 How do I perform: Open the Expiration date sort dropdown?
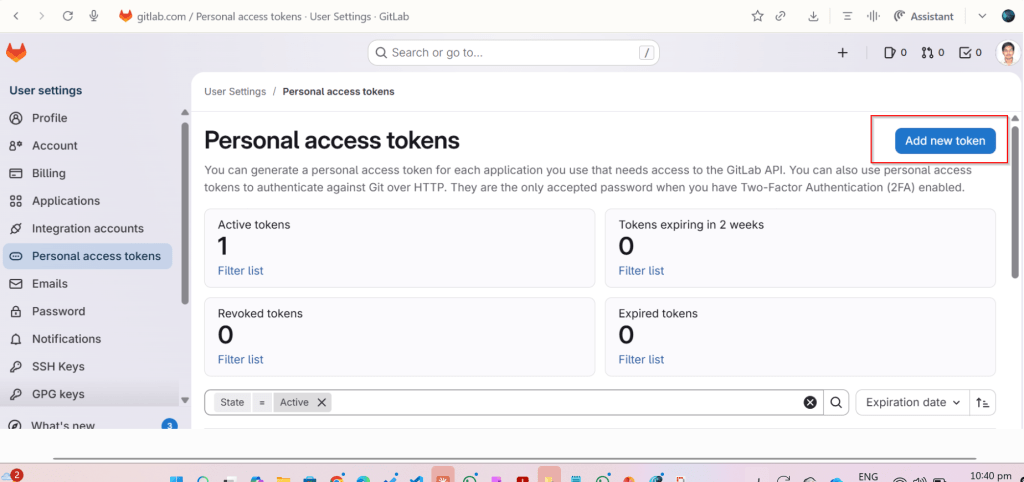pos(913,402)
